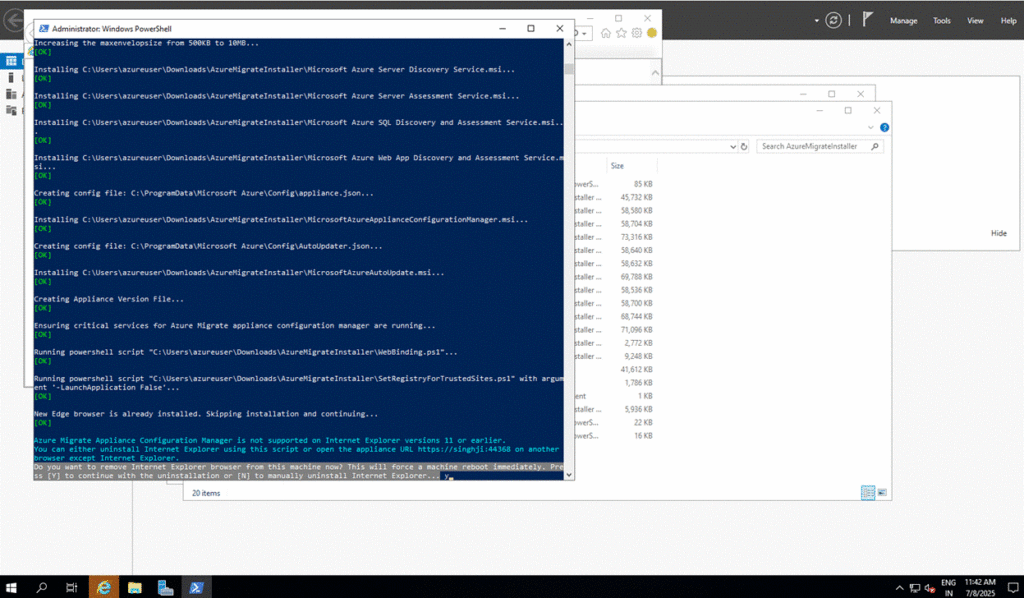Click the Server Manager back arrow
Screen dimensions: 1024x598
click(x=13, y=20)
